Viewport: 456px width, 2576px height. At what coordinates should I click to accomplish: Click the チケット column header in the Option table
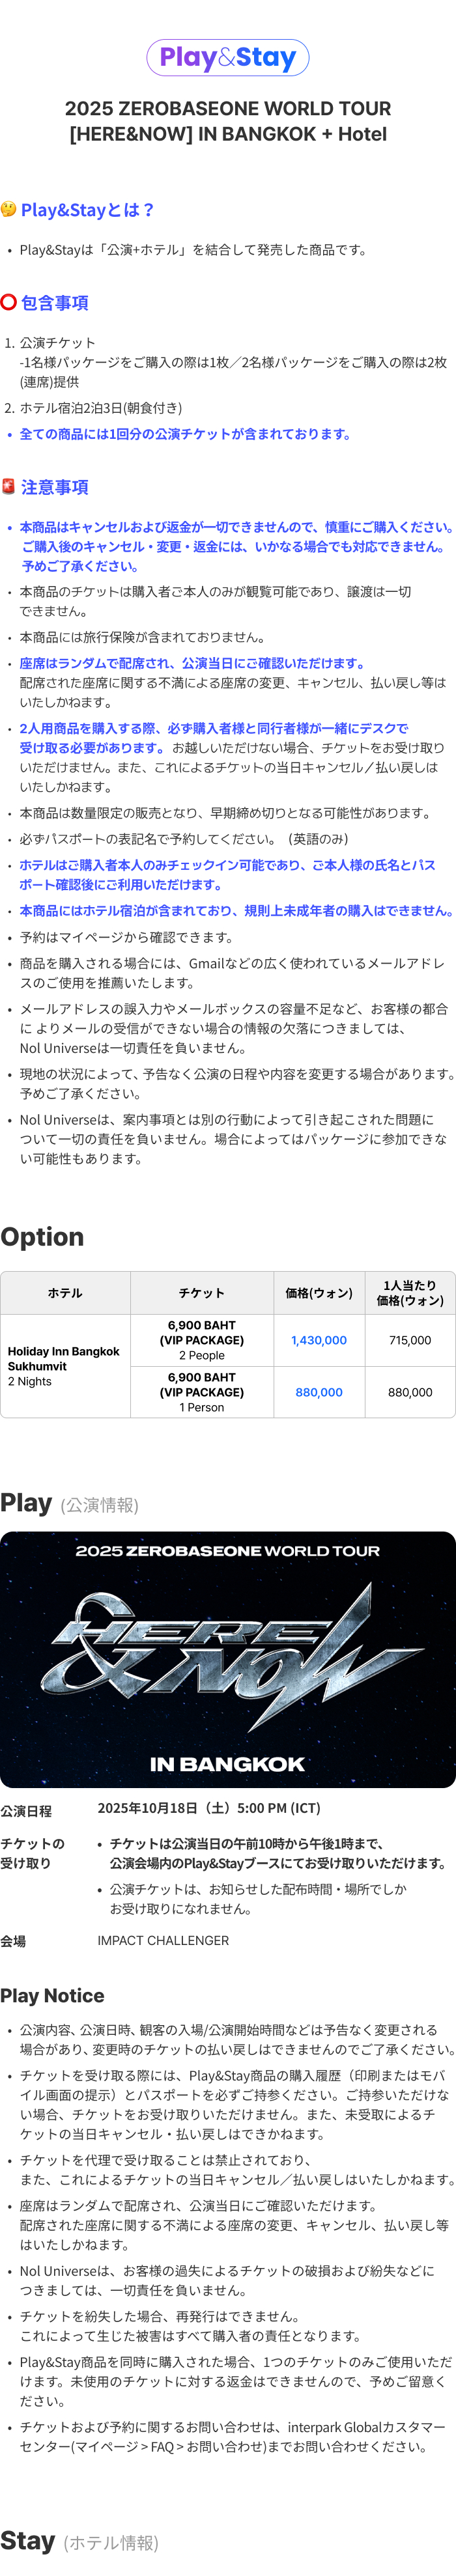[x=202, y=1293]
